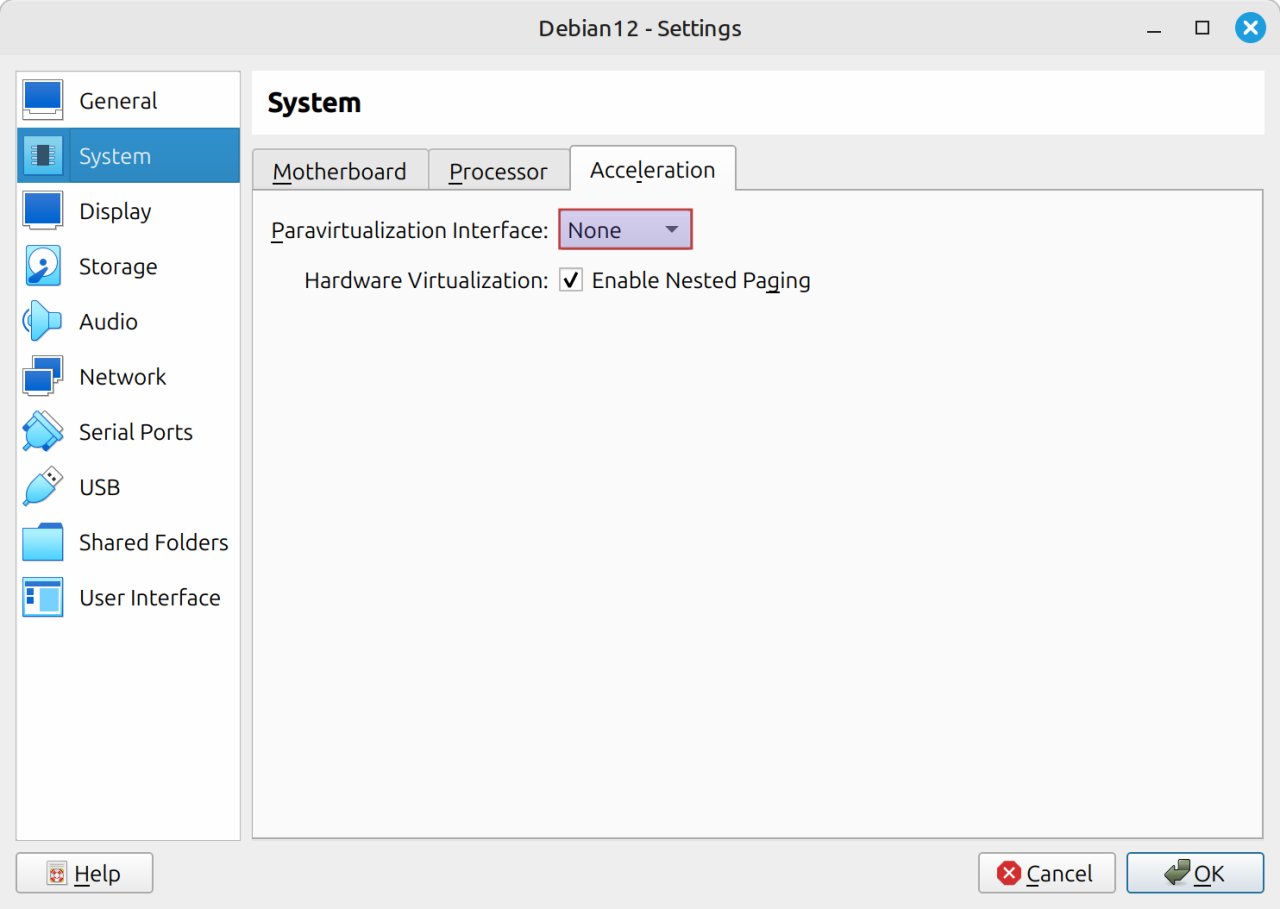The width and height of the screenshot is (1280, 909).
Task: Select the Network monitors icon
Action: pos(43,377)
